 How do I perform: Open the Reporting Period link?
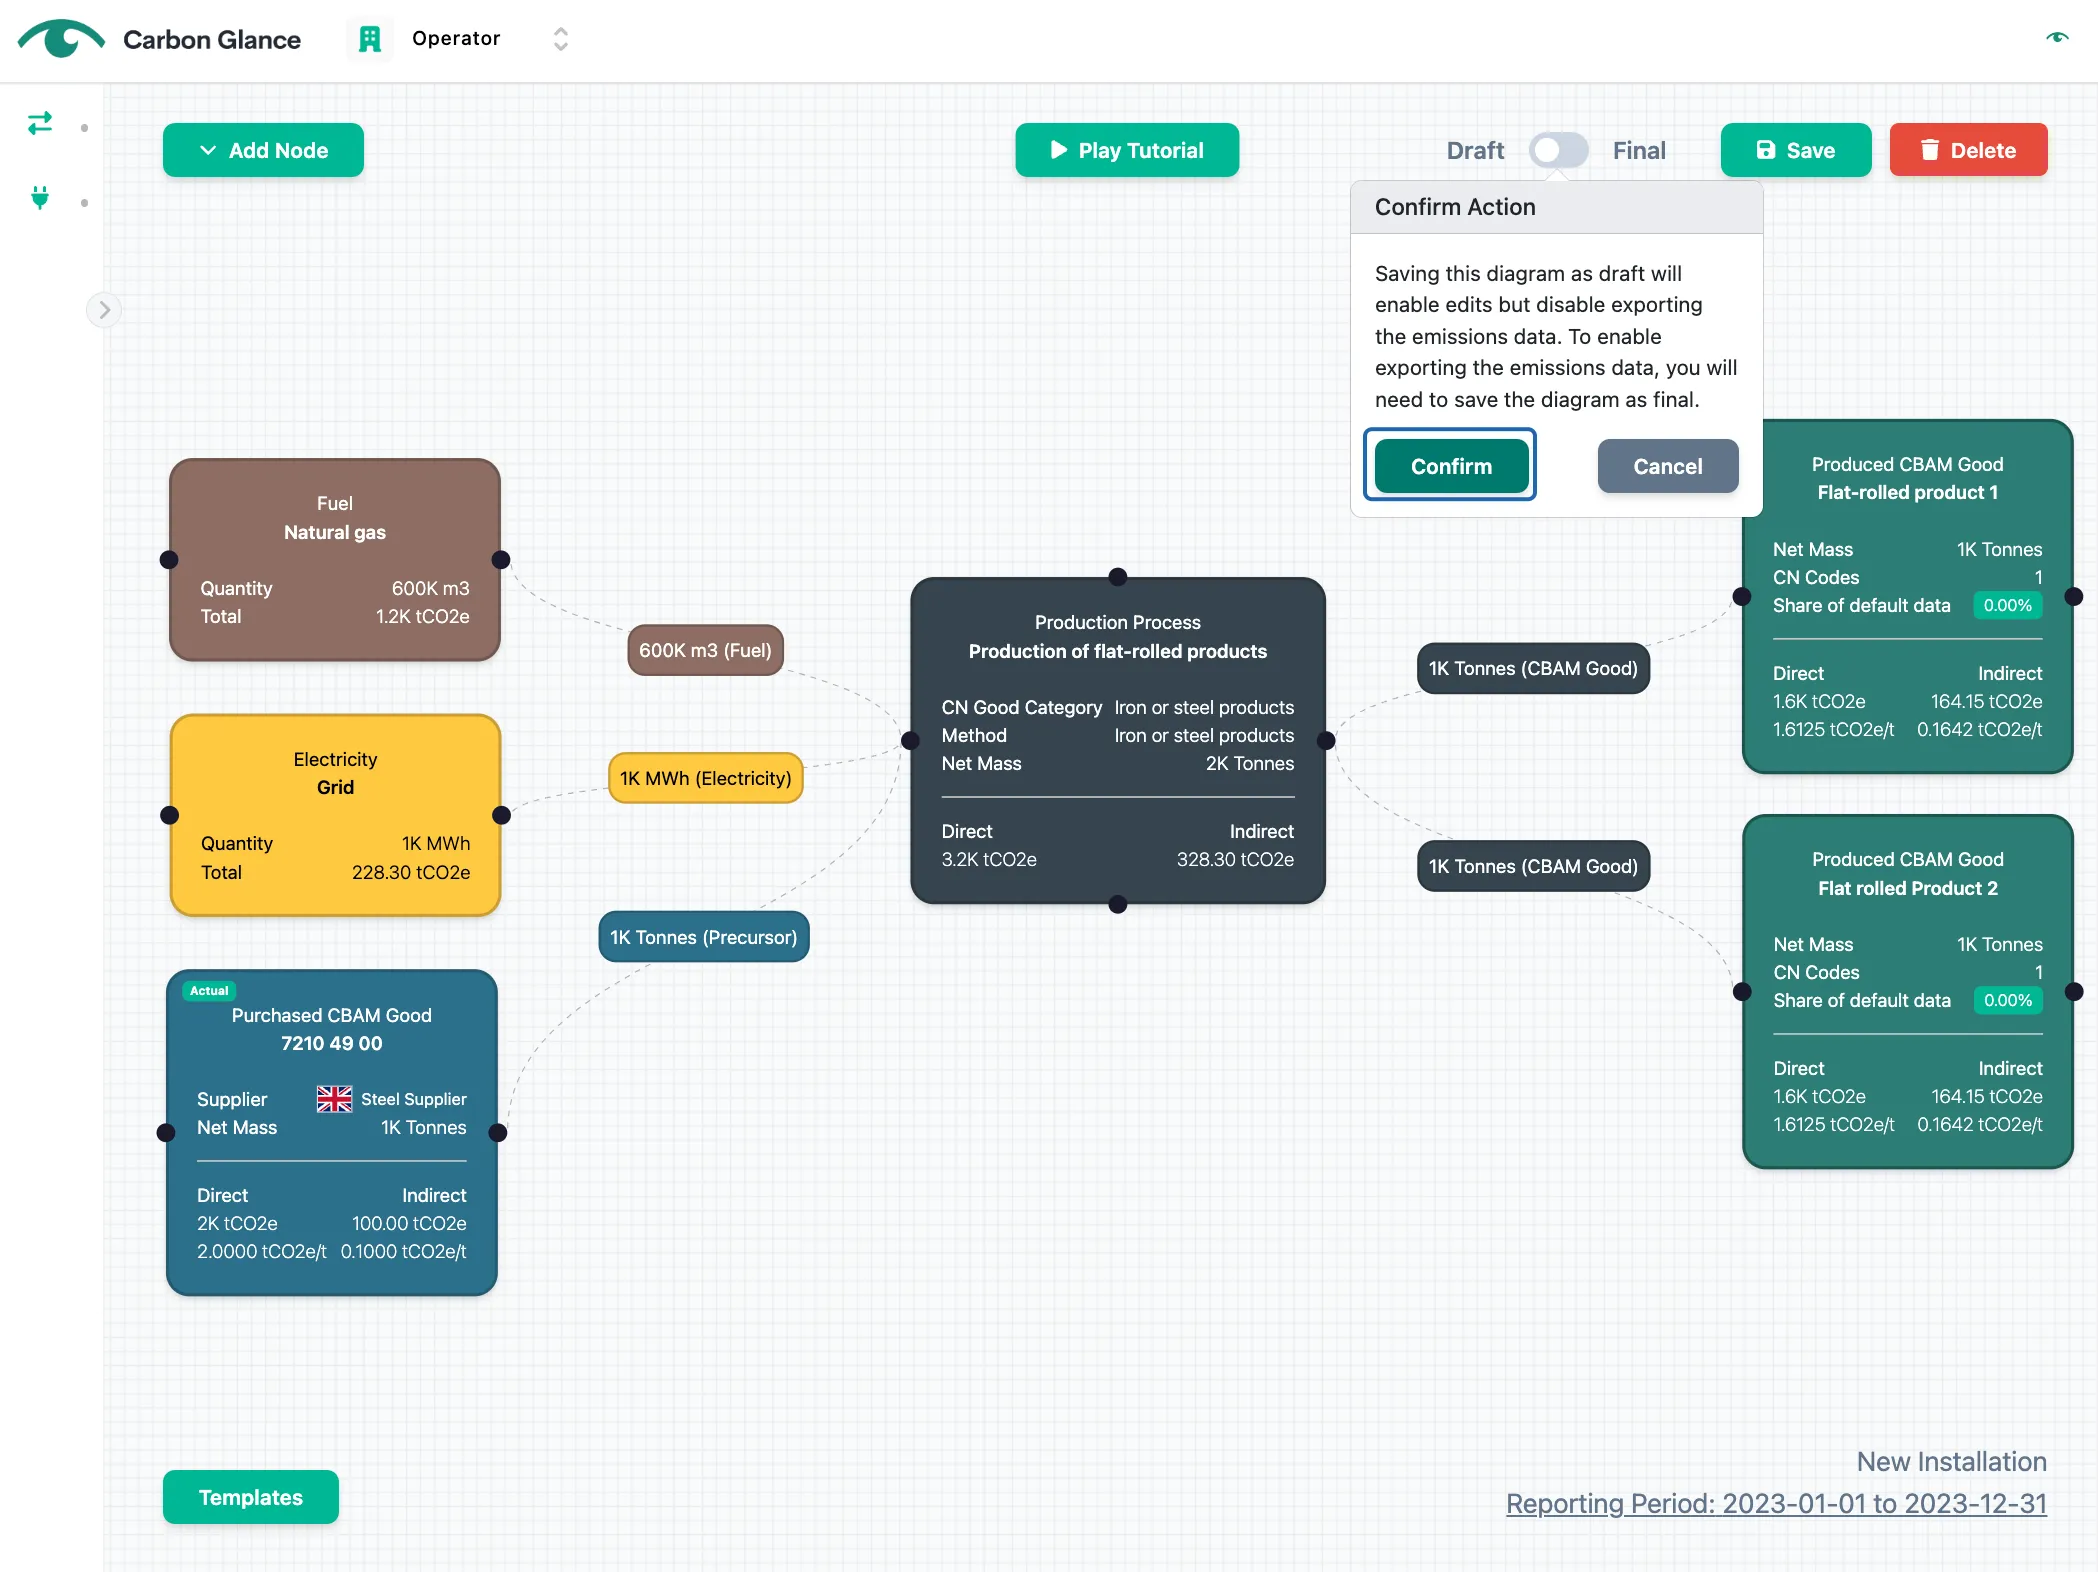[1776, 1503]
